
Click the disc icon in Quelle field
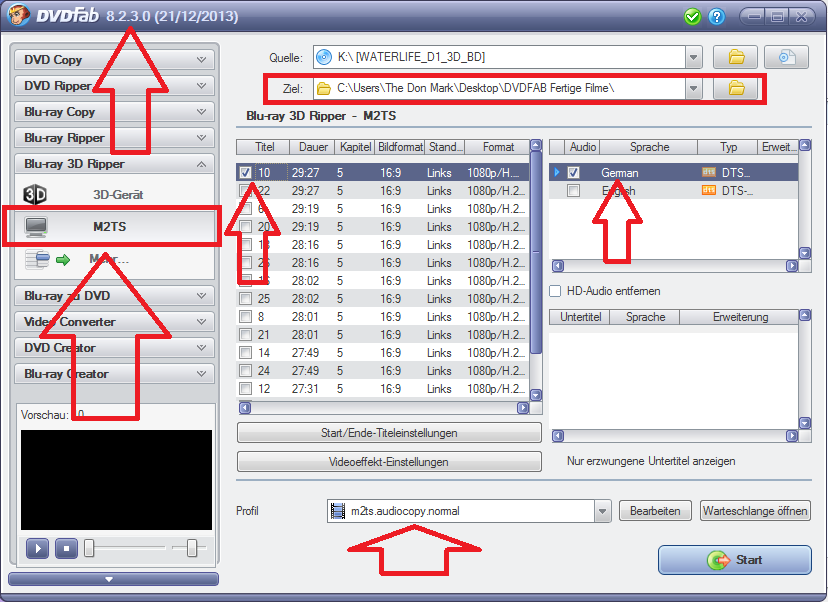324,57
